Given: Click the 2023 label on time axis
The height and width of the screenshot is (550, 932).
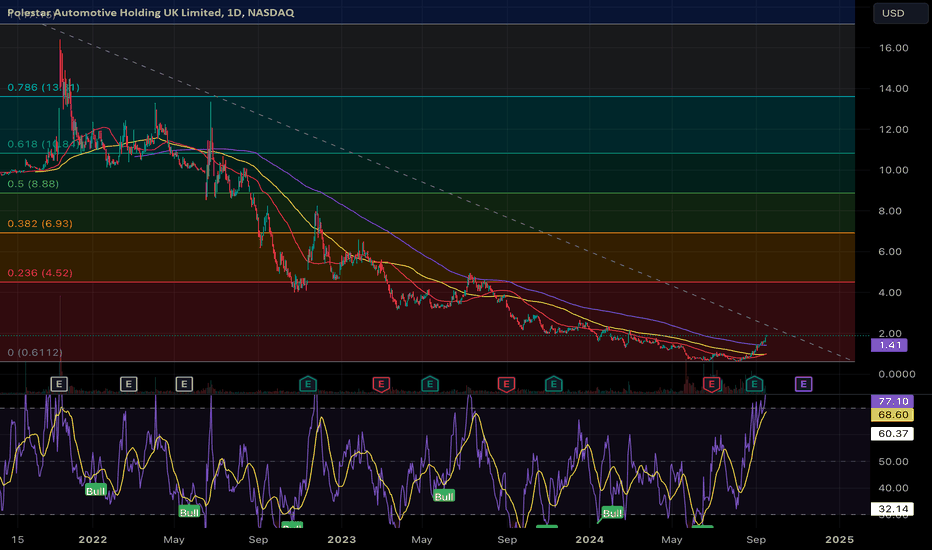Looking at the screenshot, I should 342,540.
